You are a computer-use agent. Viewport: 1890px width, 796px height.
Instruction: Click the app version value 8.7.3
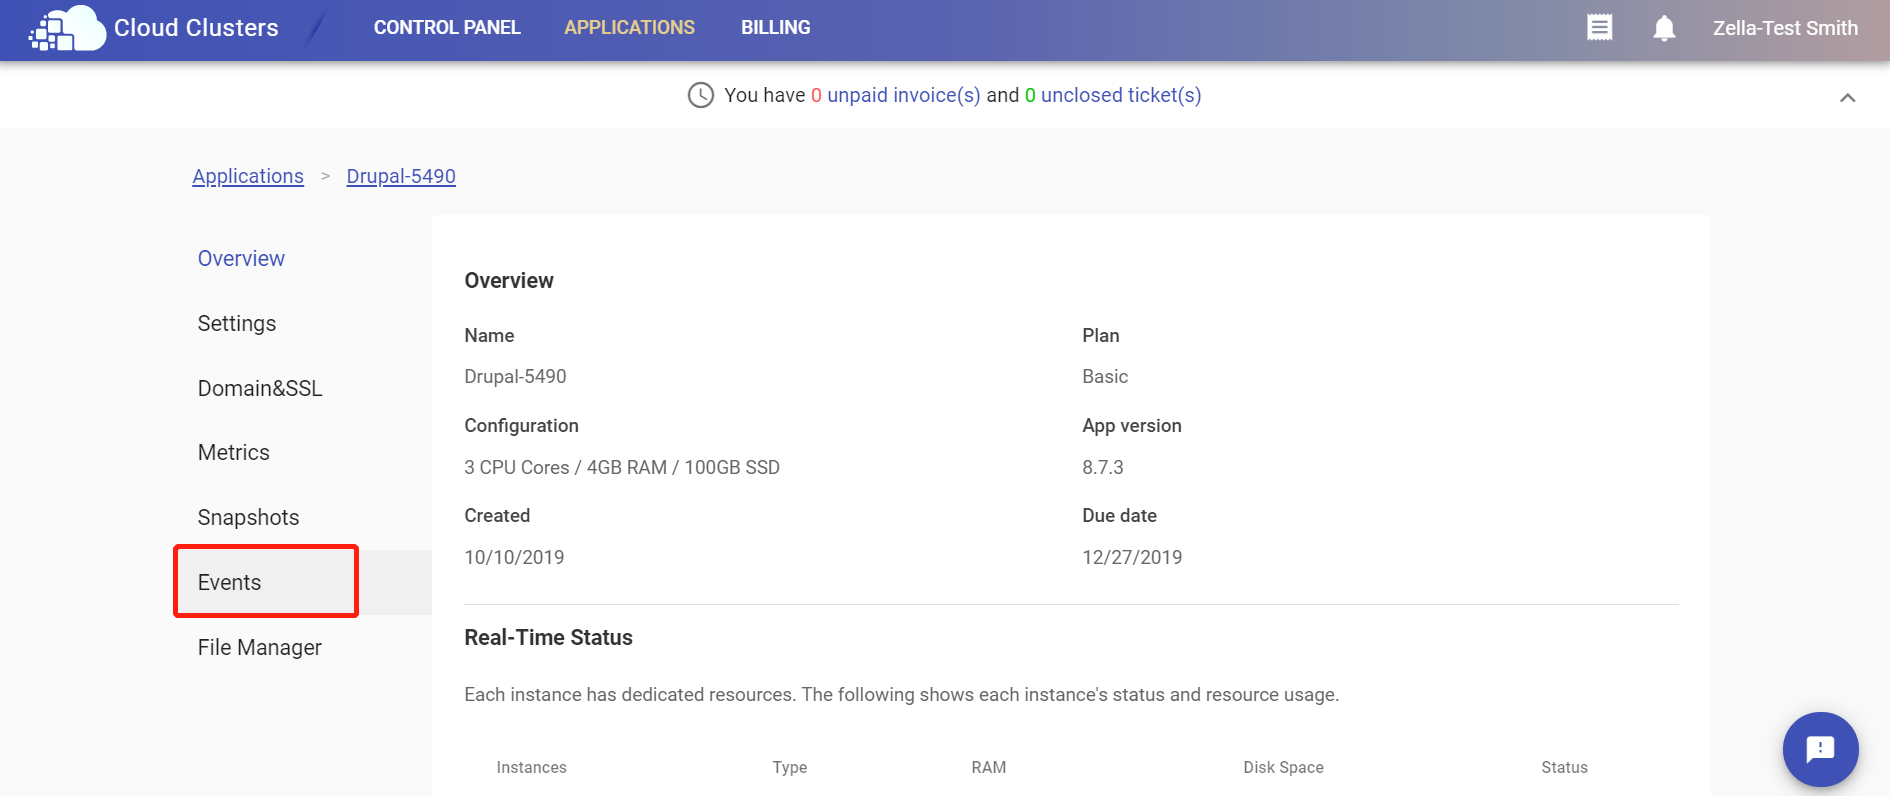point(1103,467)
